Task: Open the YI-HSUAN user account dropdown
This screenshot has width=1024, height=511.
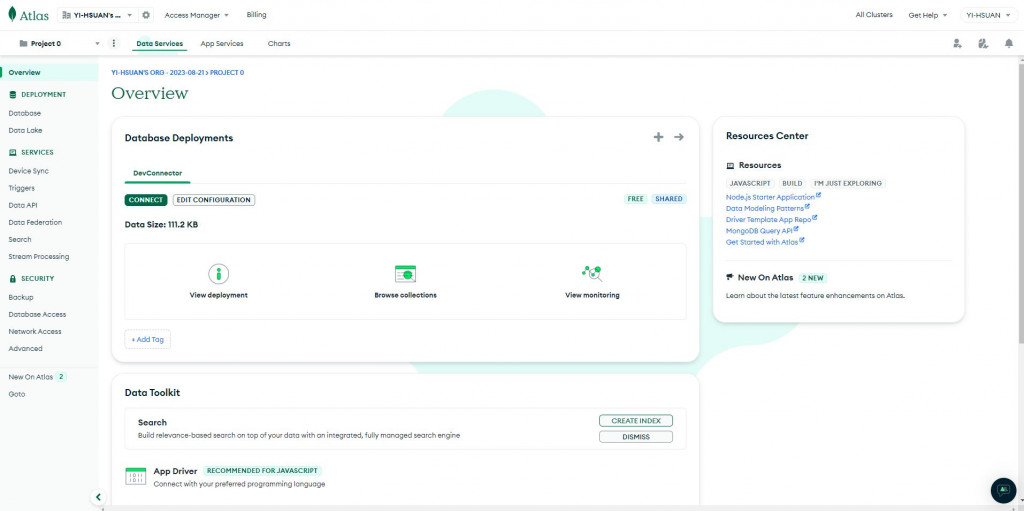Action: [x=989, y=15]
